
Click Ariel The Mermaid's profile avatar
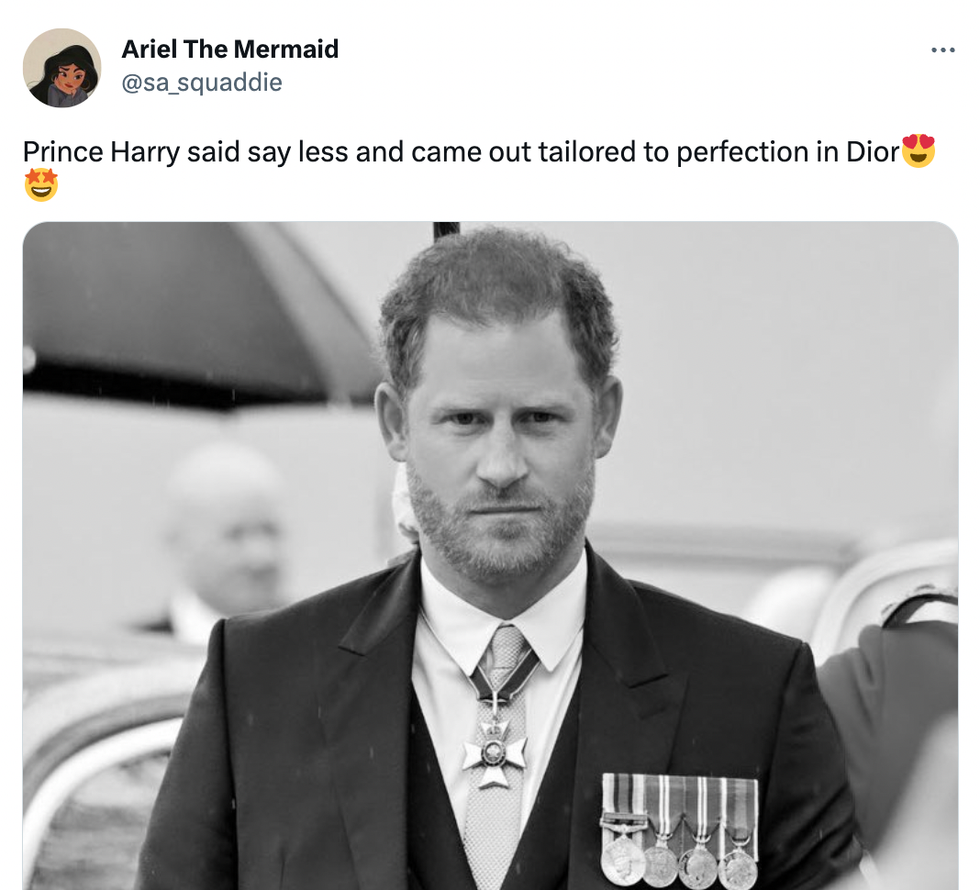click(62, 68)
